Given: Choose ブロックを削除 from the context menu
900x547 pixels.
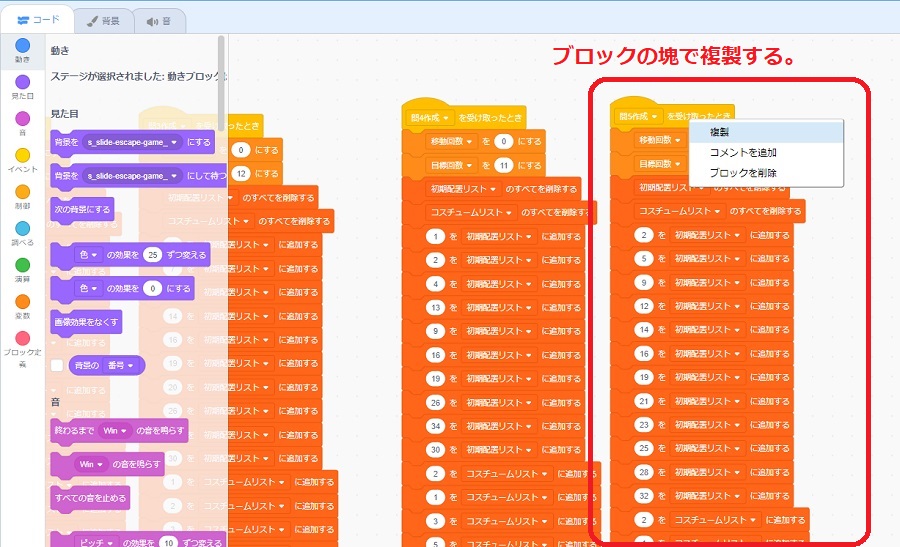Looking at the screenshot, I should [x=766, y=173].
